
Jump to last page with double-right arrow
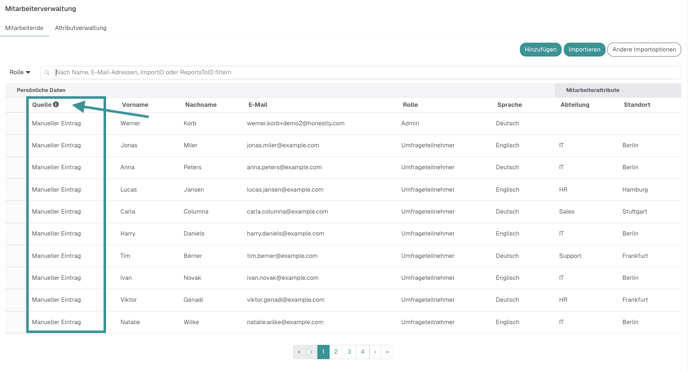pyautogui.click(x=387, y=352)
